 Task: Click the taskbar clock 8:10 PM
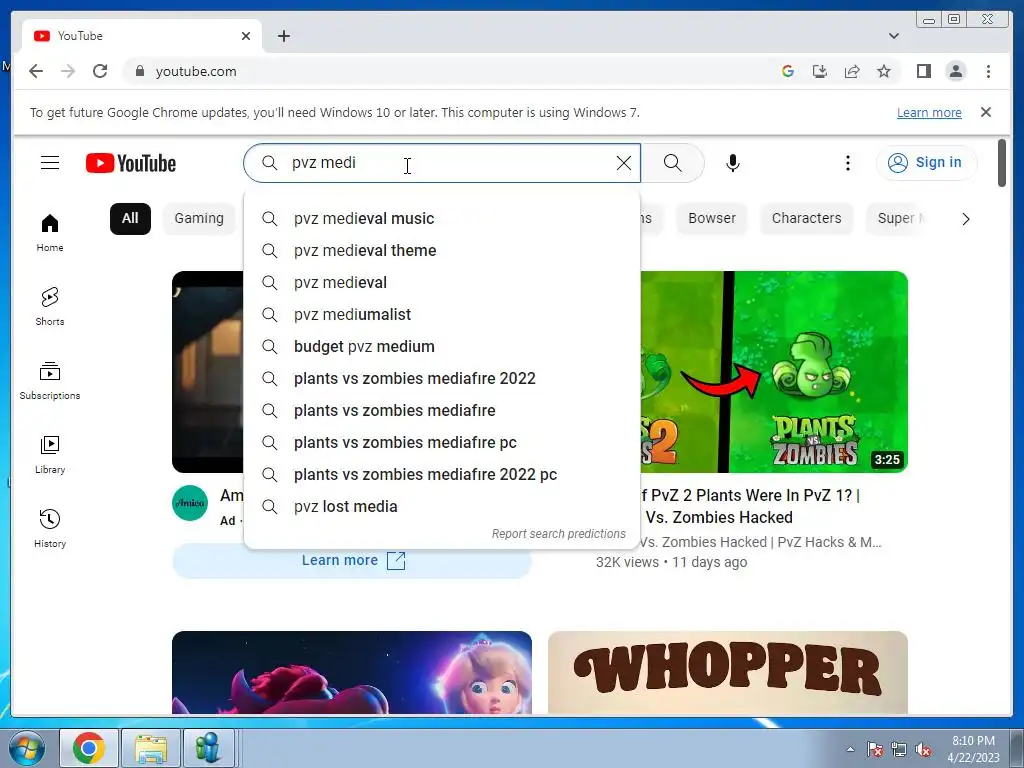973,749
